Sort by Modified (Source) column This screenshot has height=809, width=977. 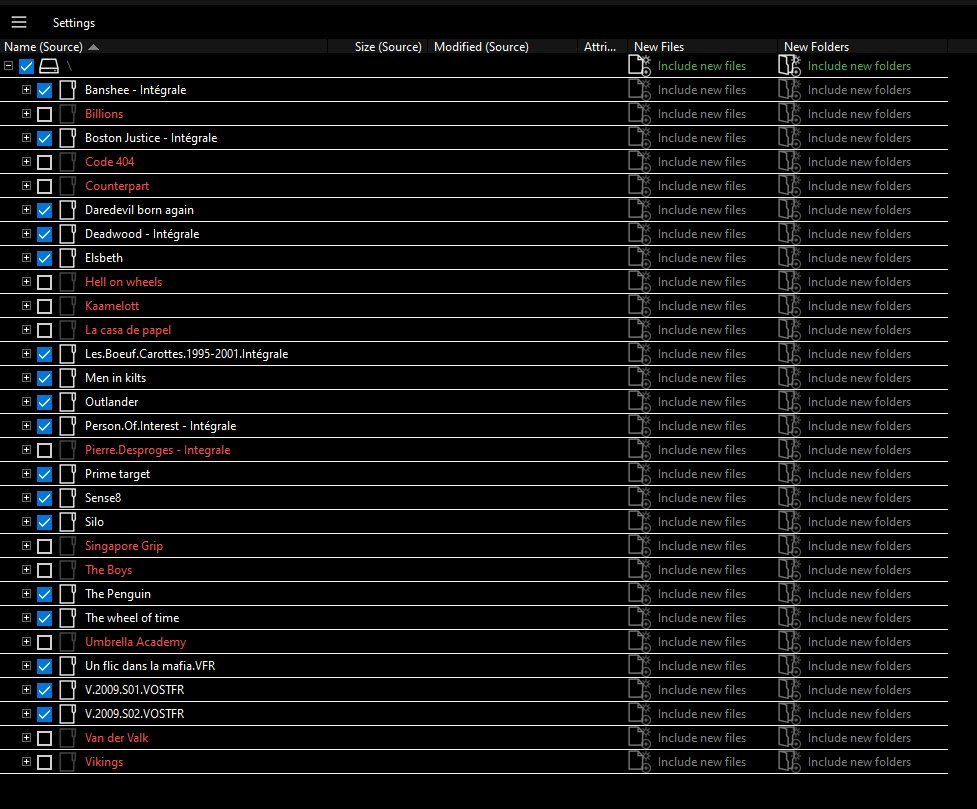pos(502,47)
